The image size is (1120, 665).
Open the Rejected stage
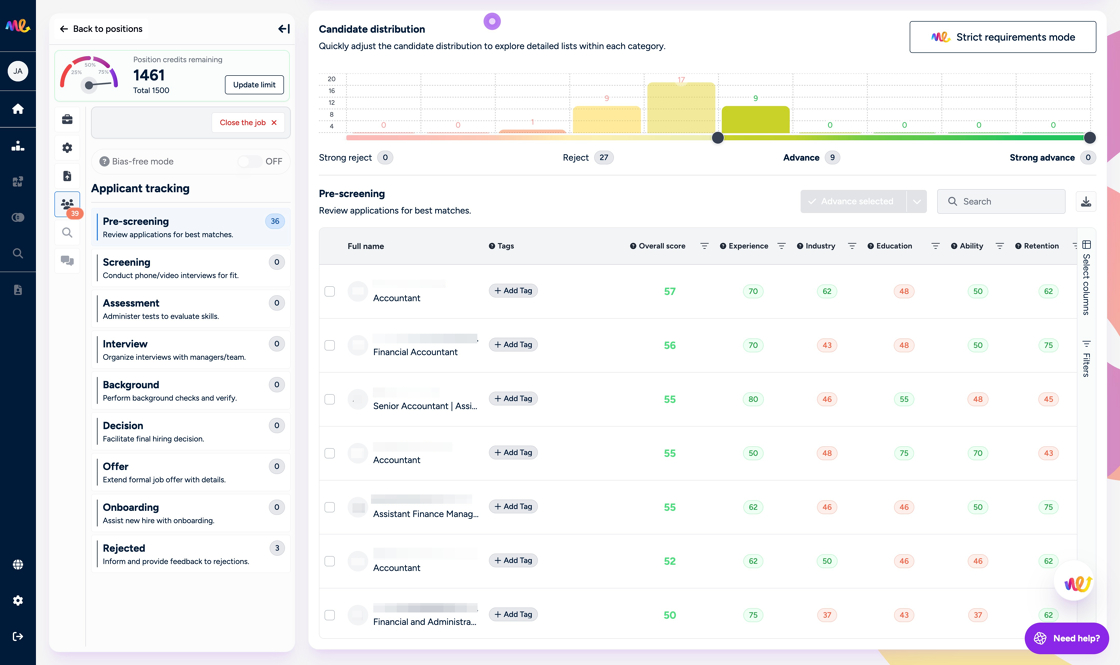pyautogui.click(x=191, y=554)
